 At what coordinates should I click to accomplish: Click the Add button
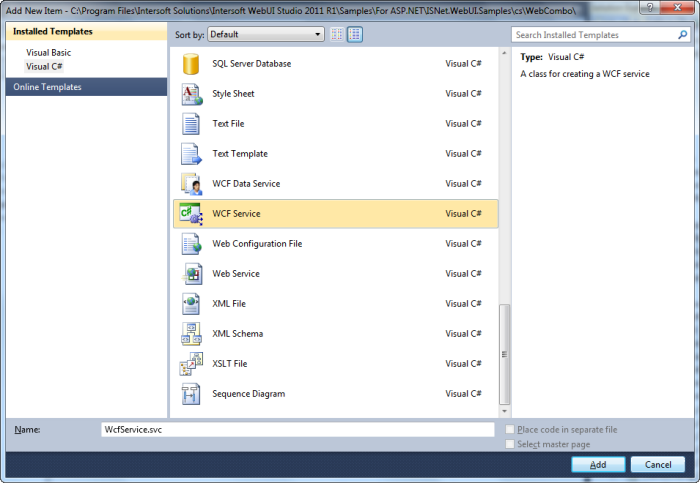pyautogui.click(x=598, y=465)
